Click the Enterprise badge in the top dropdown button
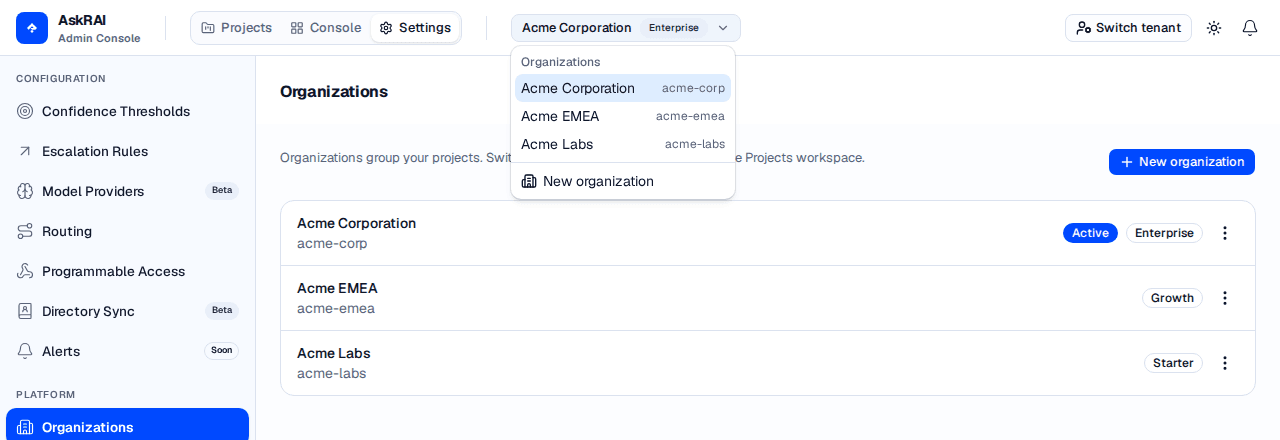The width and height of the screenshot is (1280, 440). pyautogui.click(x=674, y=28)
